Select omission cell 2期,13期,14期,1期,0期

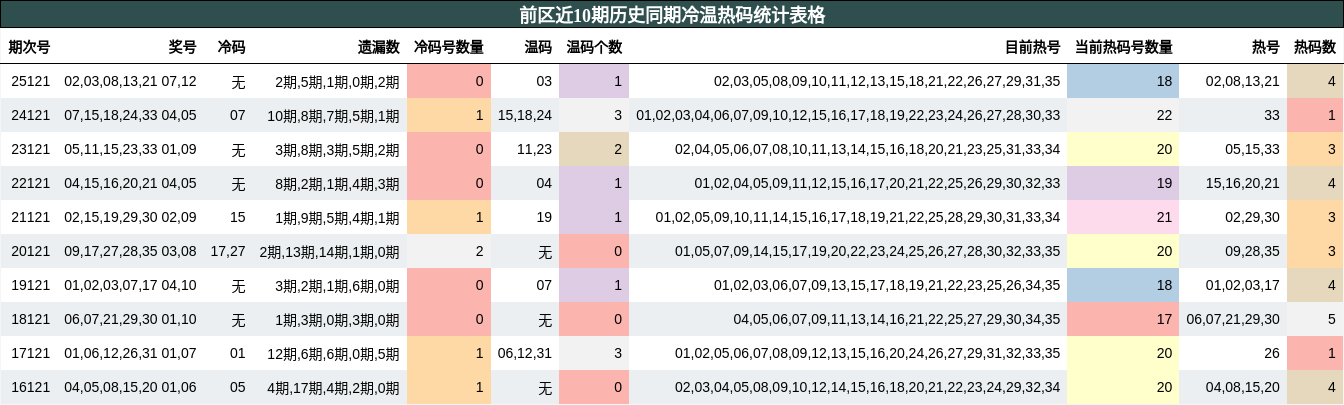tap(330, 251)
